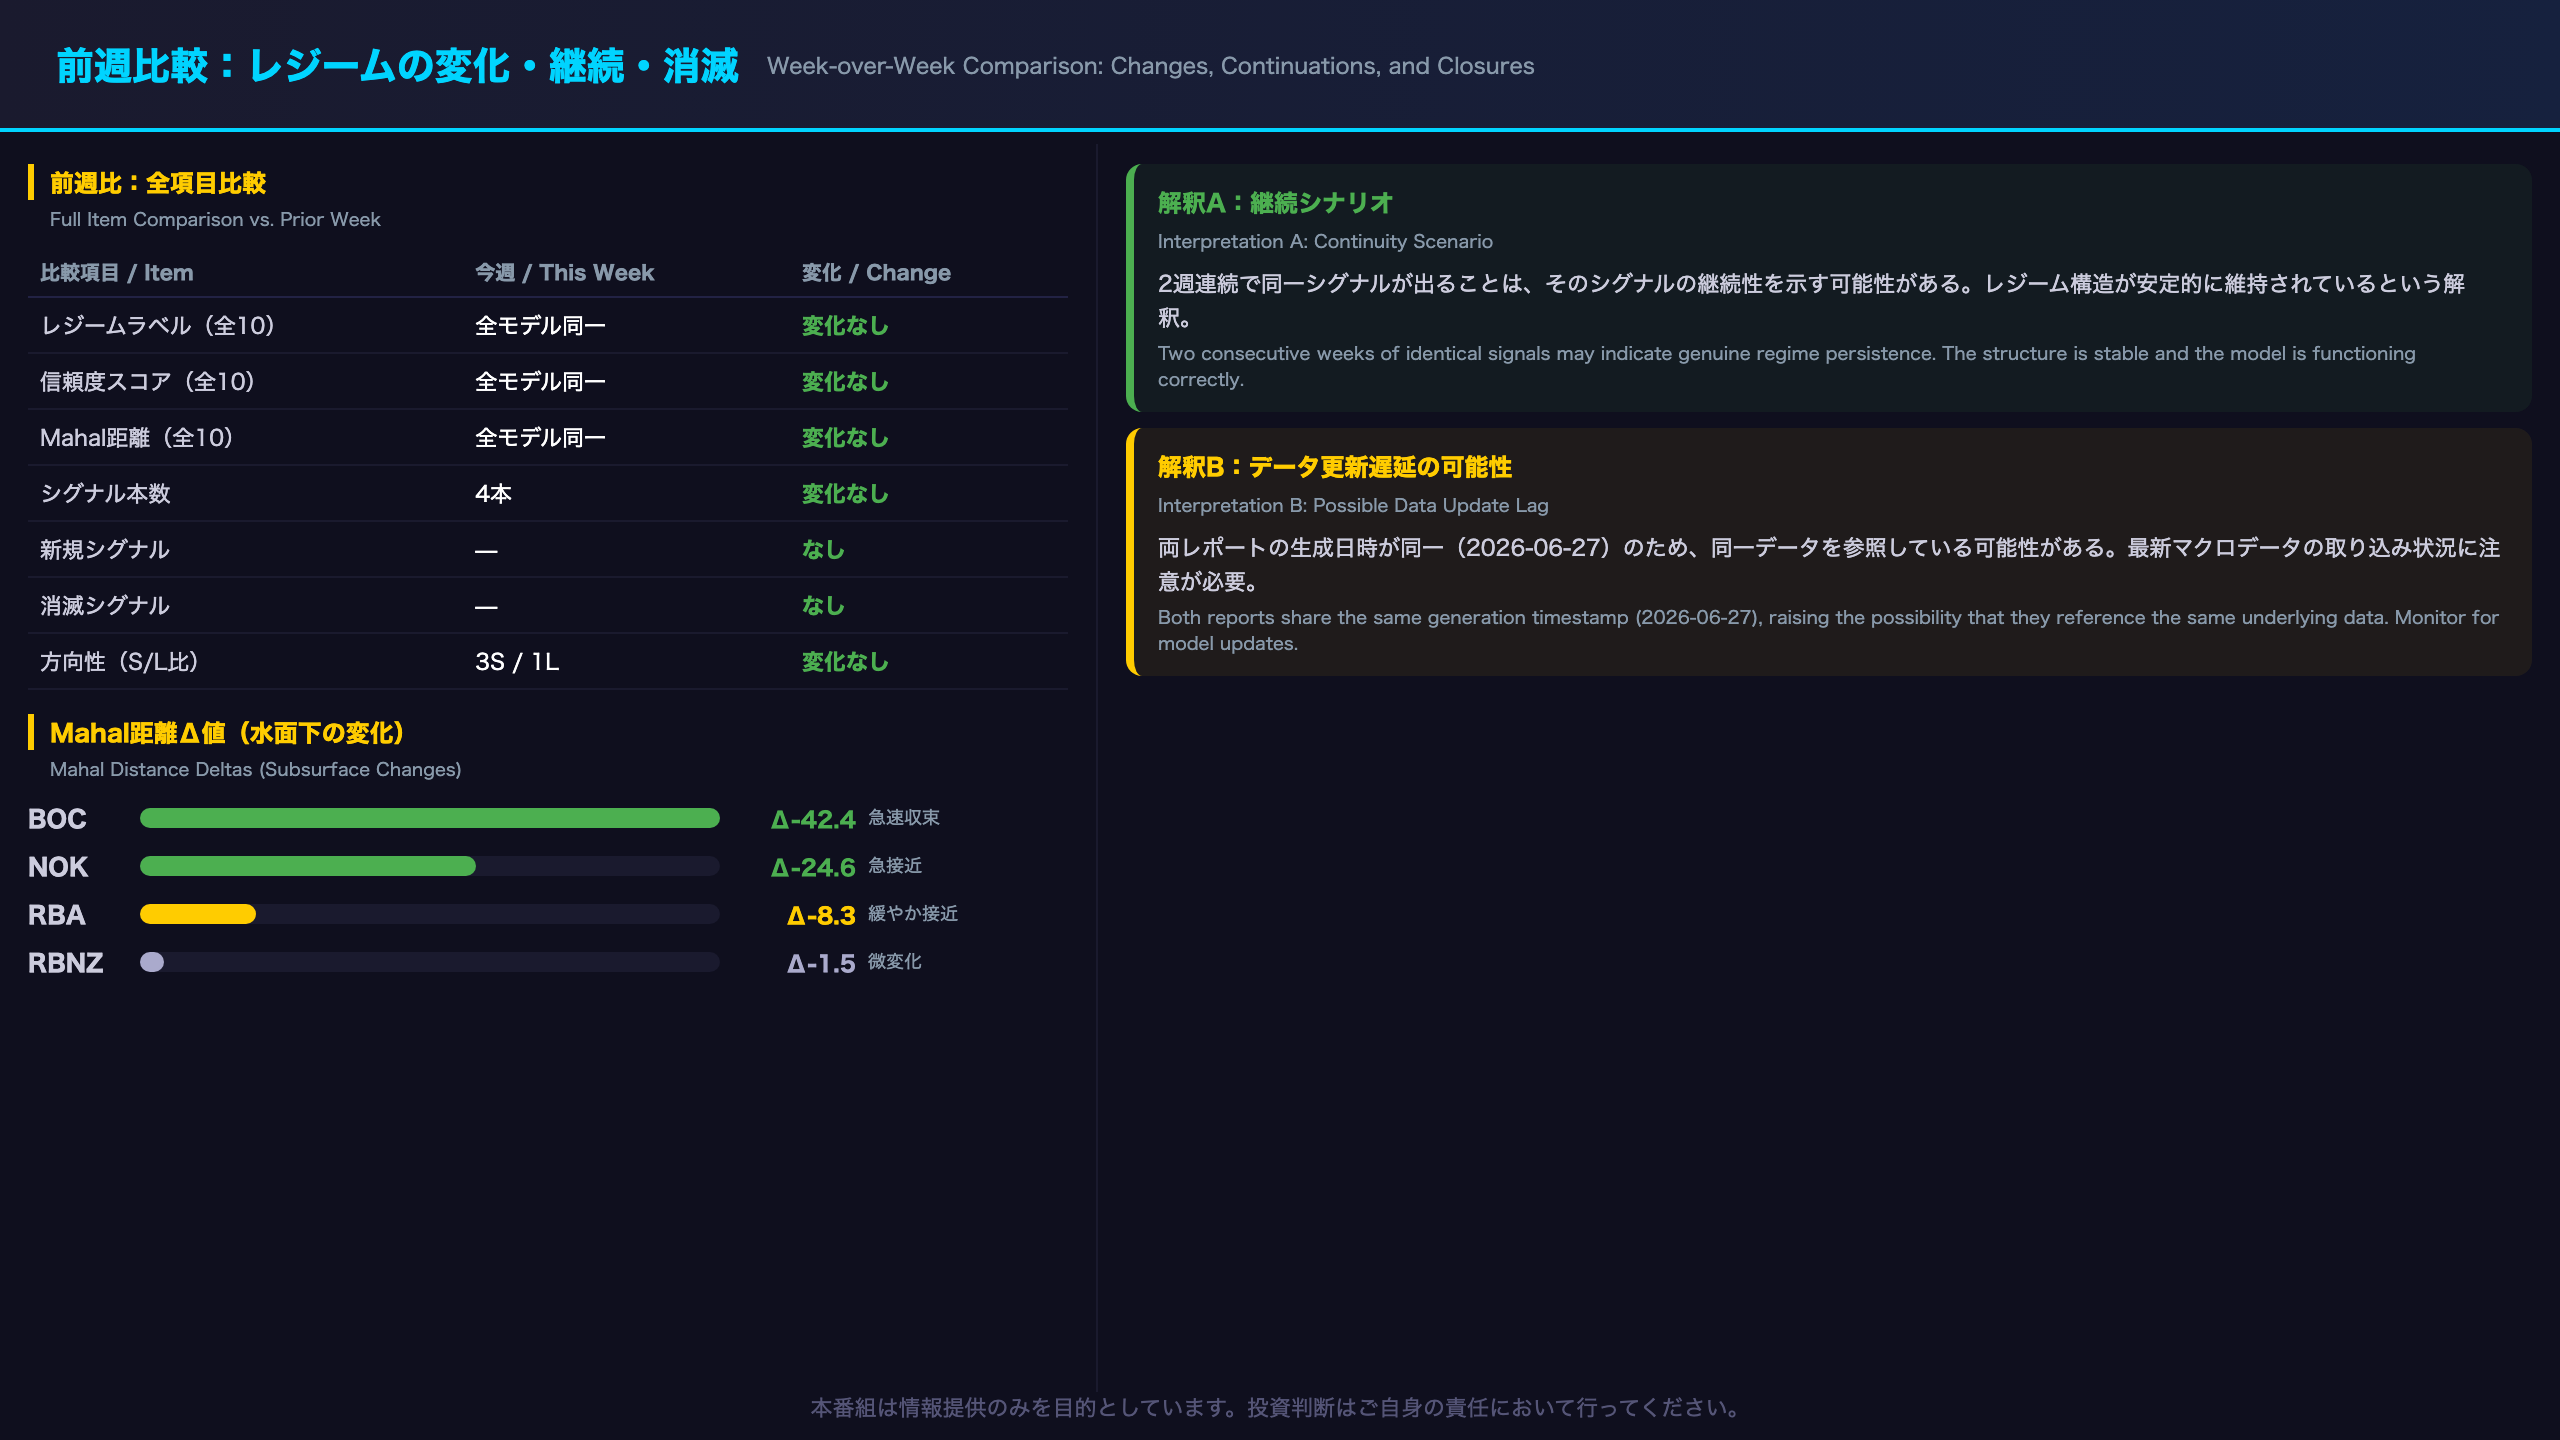Click the title 前週比較：レジームの変化・継続・消滅
This screenshot has height=1440, width=2560.
(x=397, y=66)
